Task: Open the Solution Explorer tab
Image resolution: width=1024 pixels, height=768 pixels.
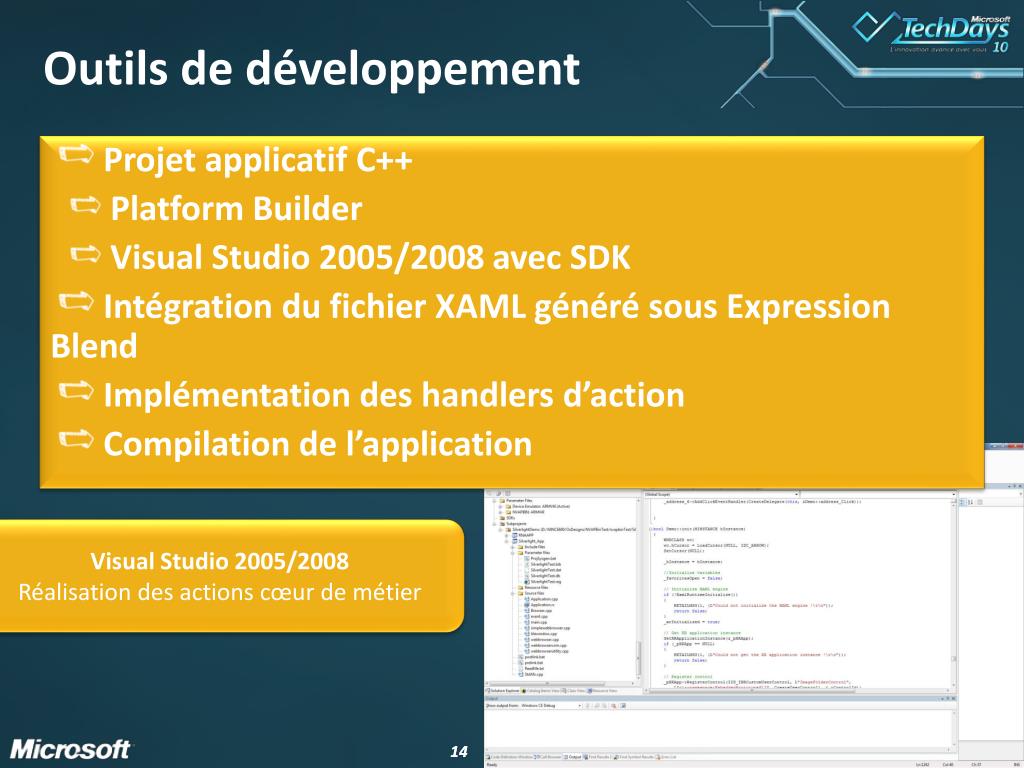Action: click(x=502, y=691)
